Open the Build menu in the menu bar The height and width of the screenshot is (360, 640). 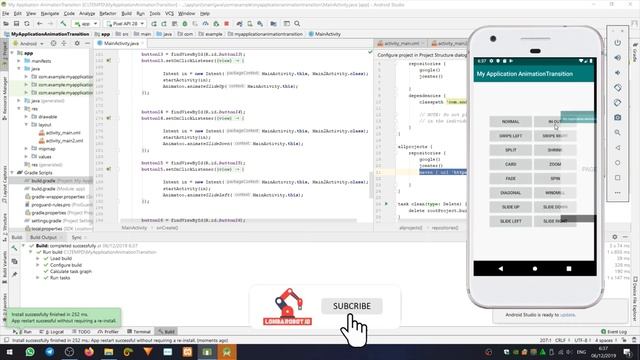pyautogui.click(x=127, y=13)
